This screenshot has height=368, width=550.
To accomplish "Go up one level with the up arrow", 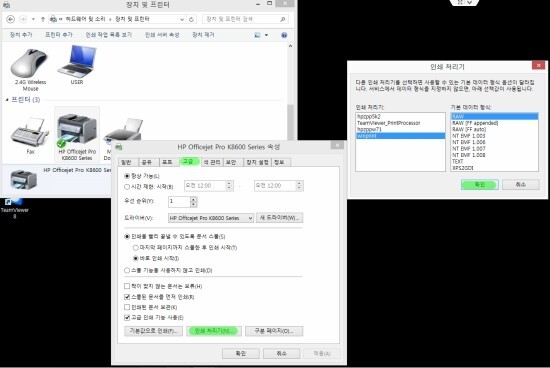I will 43,19.
